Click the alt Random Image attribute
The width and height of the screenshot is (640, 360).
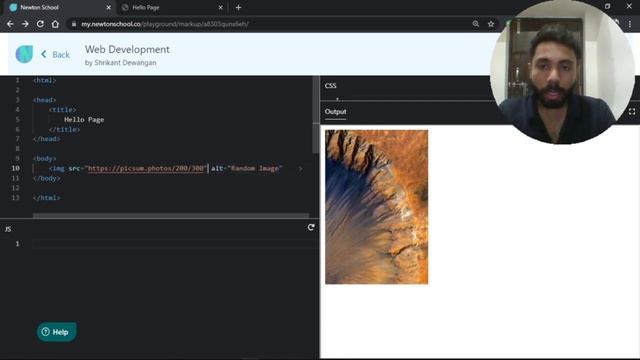coord(247,168)
